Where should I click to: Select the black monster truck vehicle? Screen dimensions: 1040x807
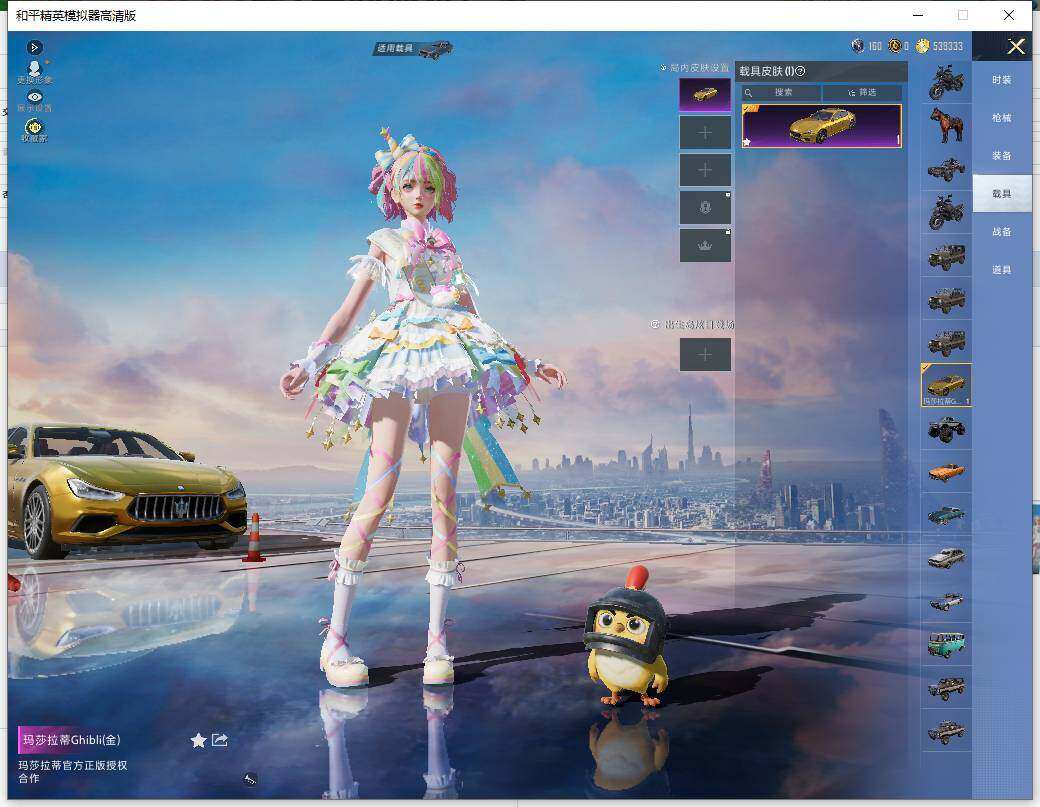[x=946, y=428]
